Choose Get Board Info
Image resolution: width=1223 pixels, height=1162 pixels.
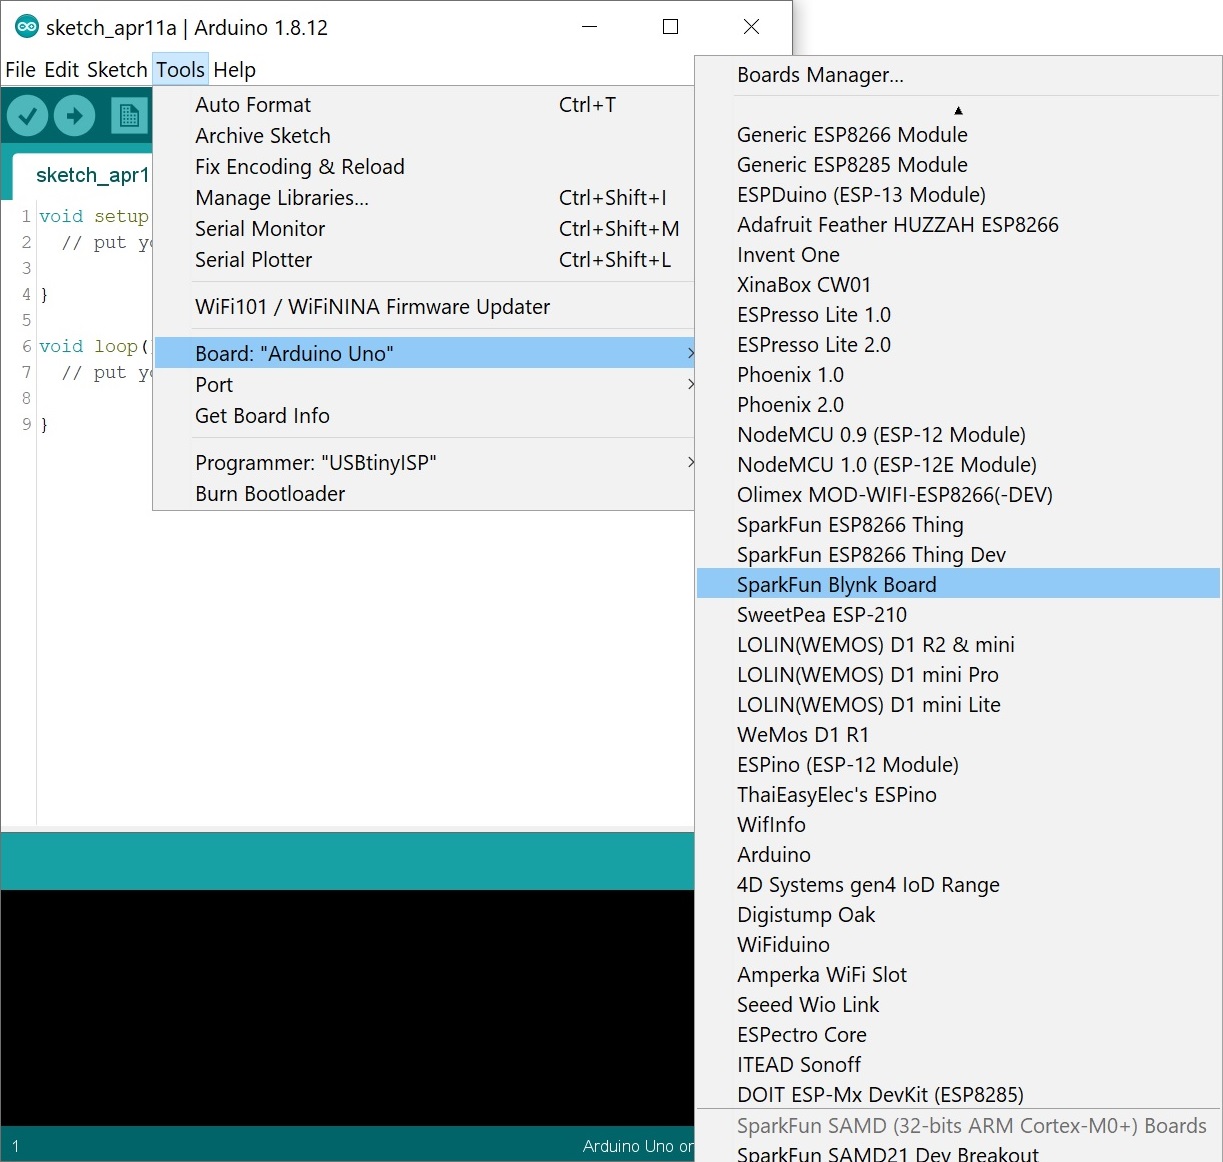click(423, 416)
